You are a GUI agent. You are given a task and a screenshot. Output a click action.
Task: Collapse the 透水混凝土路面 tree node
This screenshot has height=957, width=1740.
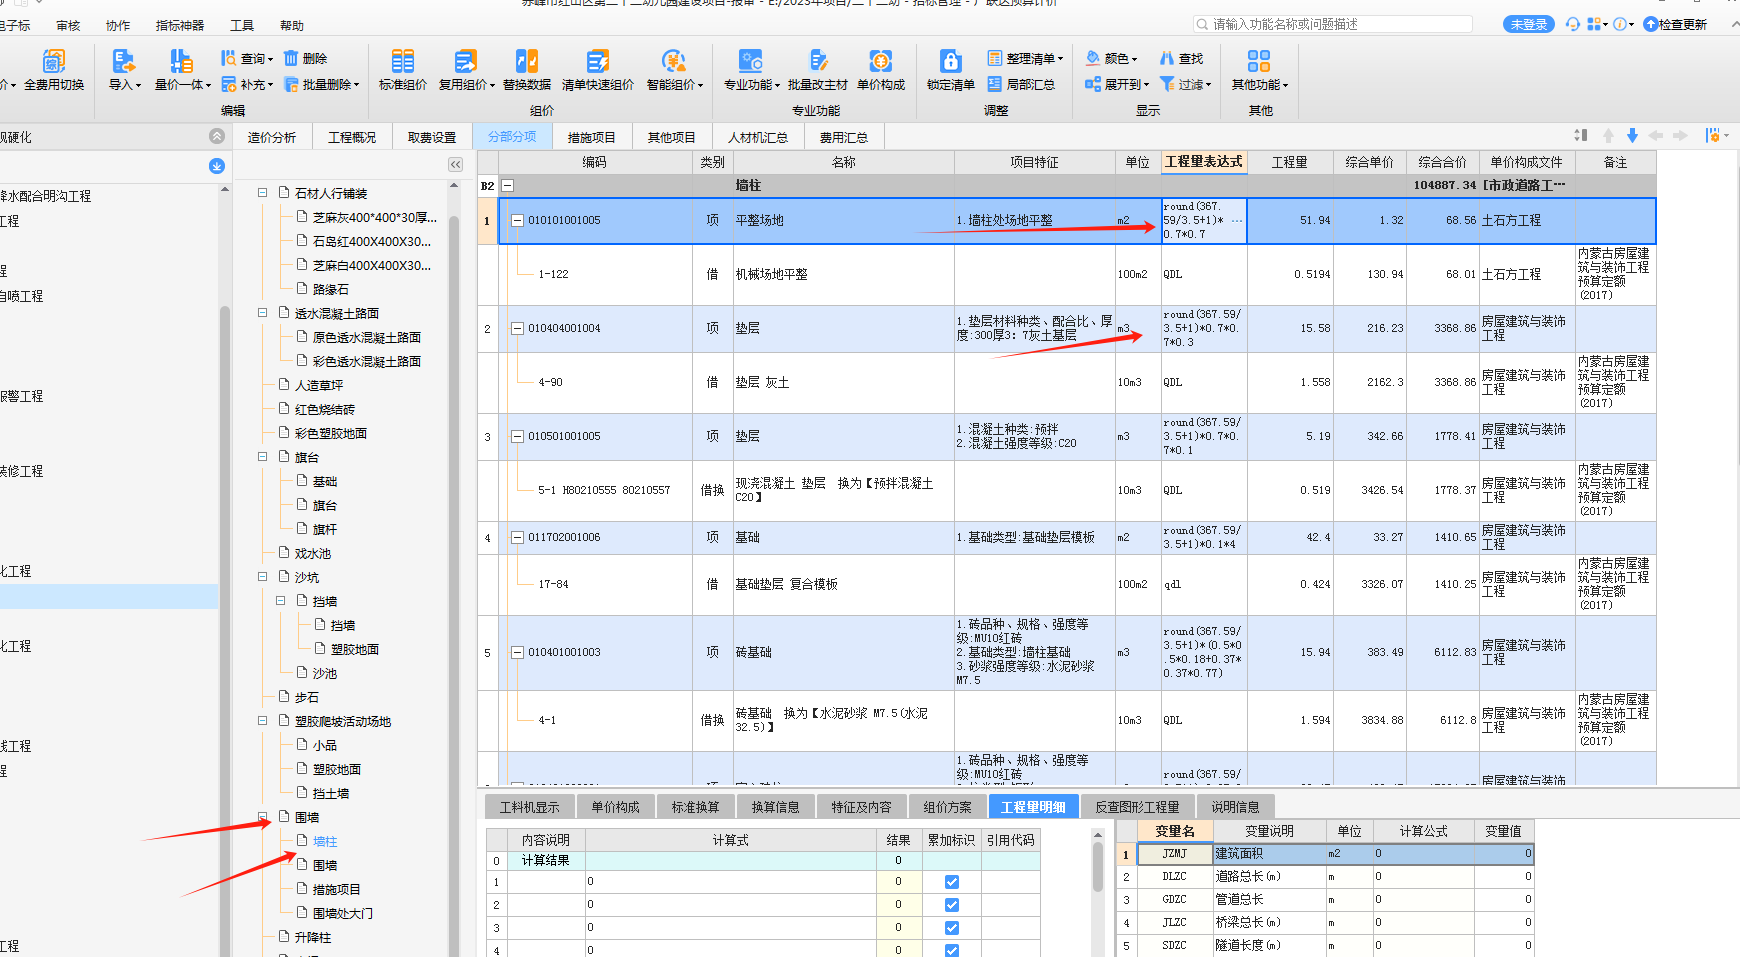263,313
